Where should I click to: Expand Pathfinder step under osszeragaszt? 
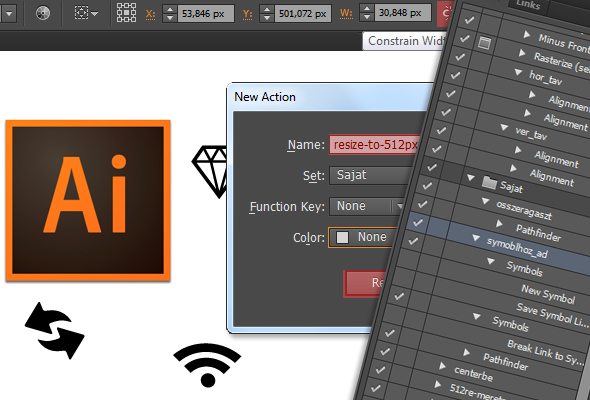499,224
